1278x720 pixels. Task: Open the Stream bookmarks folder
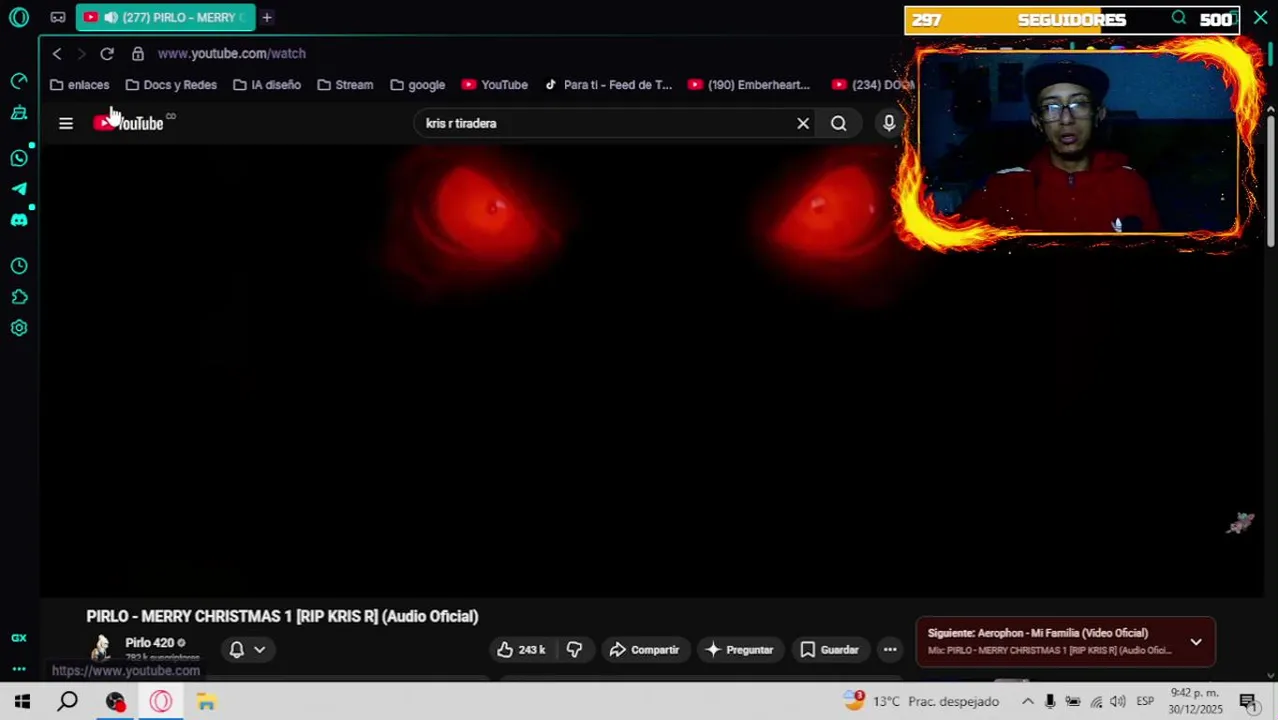tap(345, 85)
